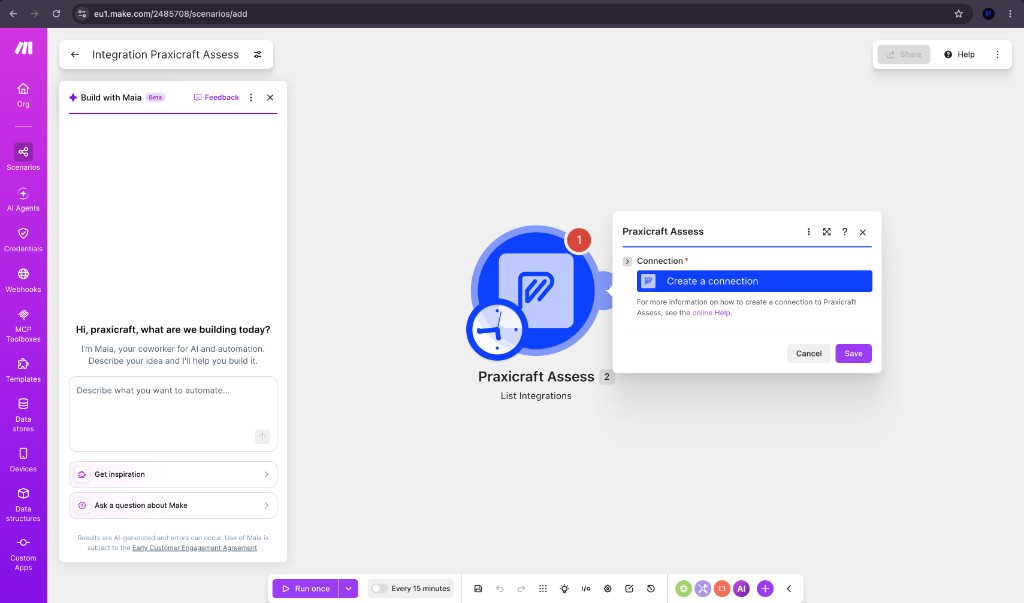
Task: Expand the module dialog to fullscreen
Action: (827, 232)
